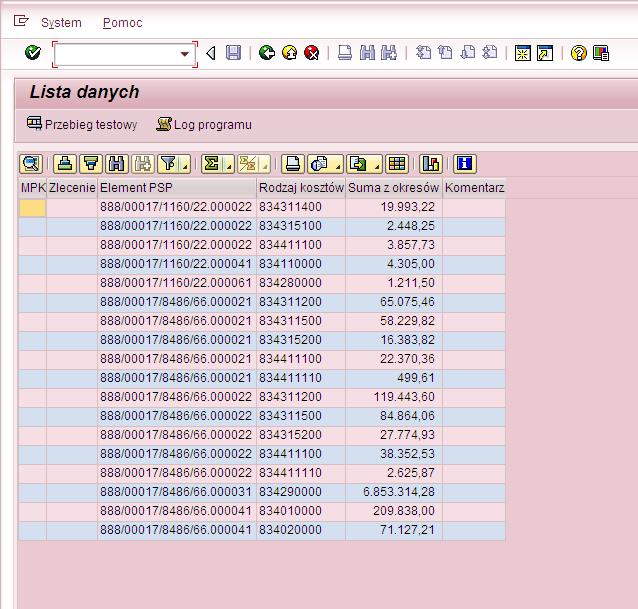The image size is (638, 609).
Task: Click the Save diskette icon
Action: point(233,53)
